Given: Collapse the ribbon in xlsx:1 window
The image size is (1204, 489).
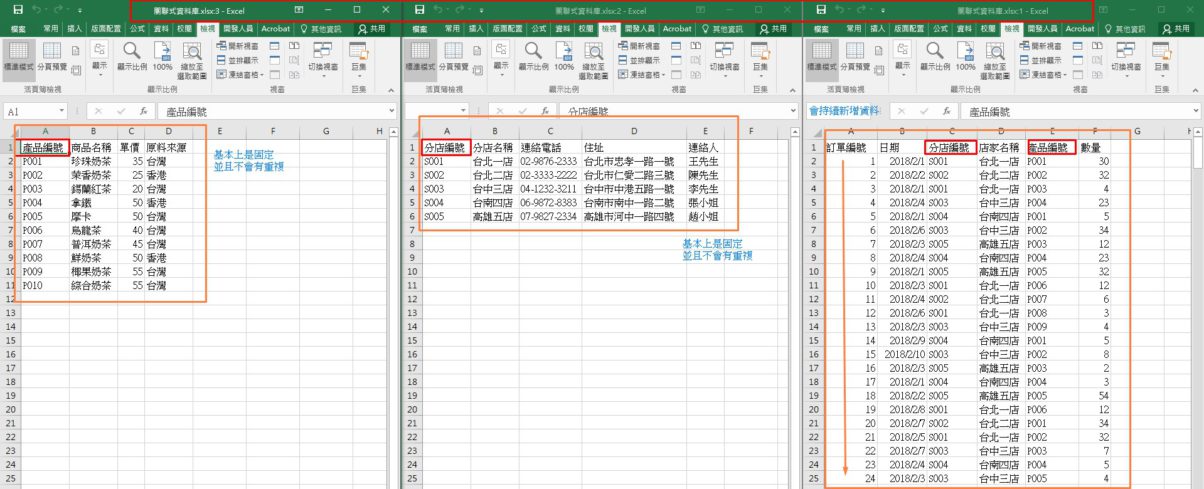Looking at the screenshot, I should click(1195, 92).
